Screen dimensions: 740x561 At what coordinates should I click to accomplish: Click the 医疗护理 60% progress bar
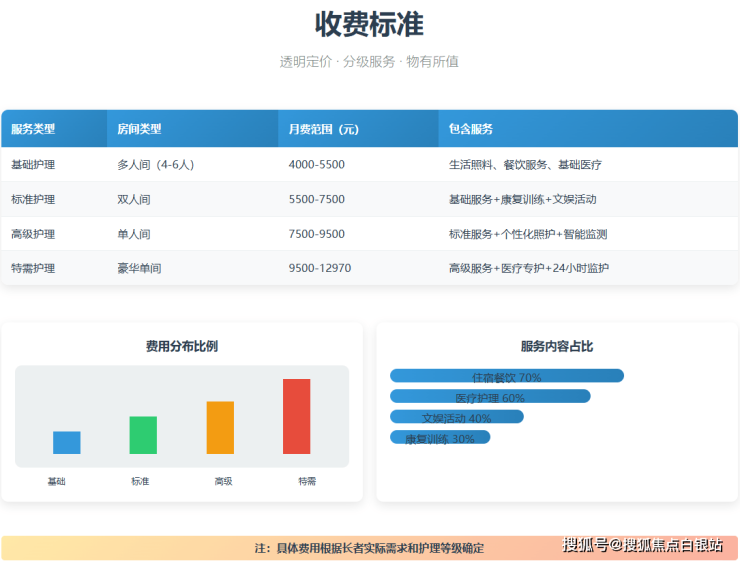(x=490, y=396)
